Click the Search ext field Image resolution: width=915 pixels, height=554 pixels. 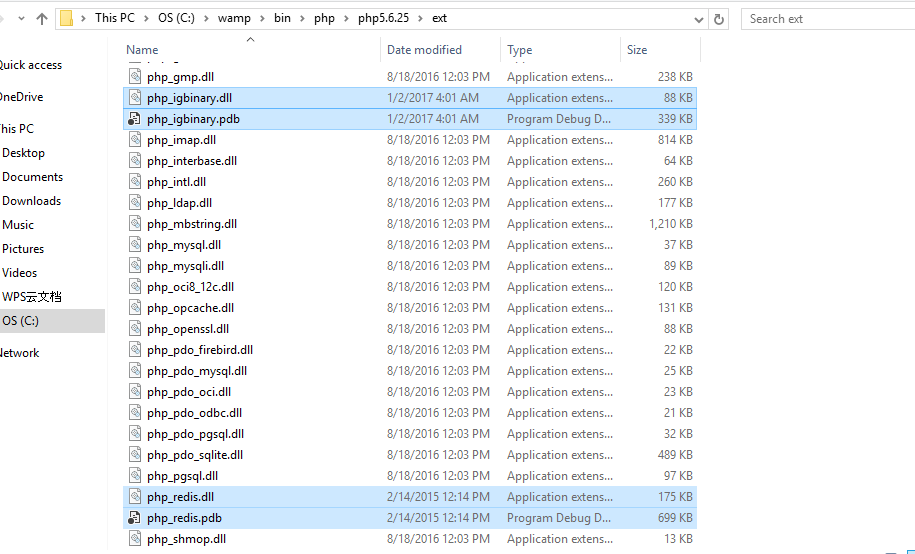[x=827, y=19]
